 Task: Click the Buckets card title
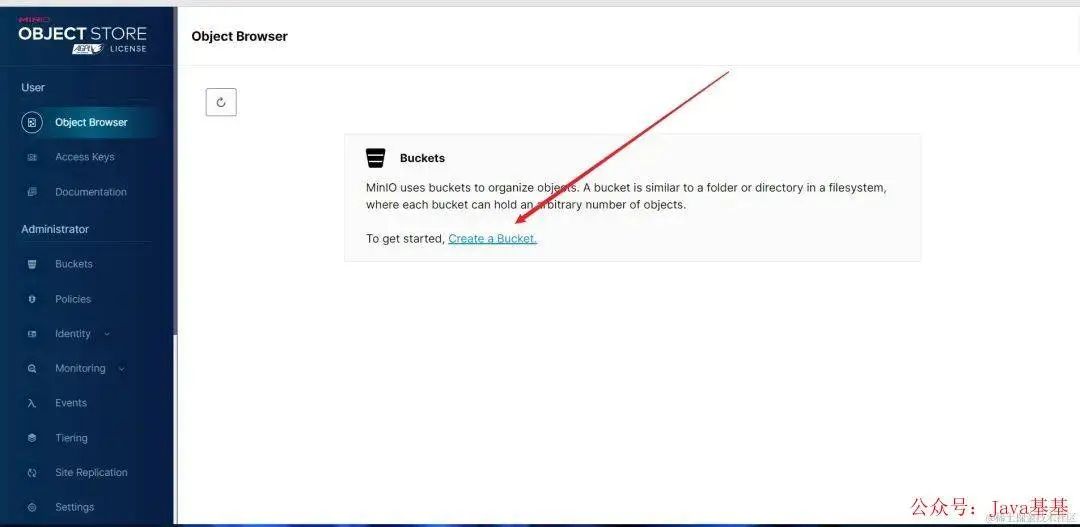[x=422, y=158]
